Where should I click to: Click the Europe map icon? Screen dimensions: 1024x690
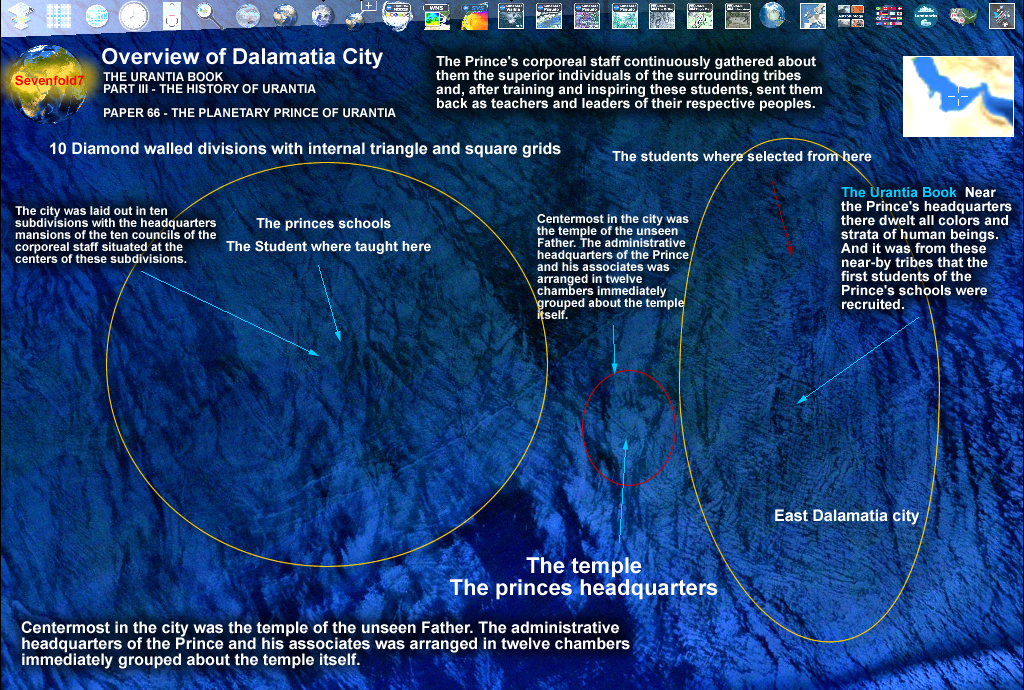tap(813, 16)
